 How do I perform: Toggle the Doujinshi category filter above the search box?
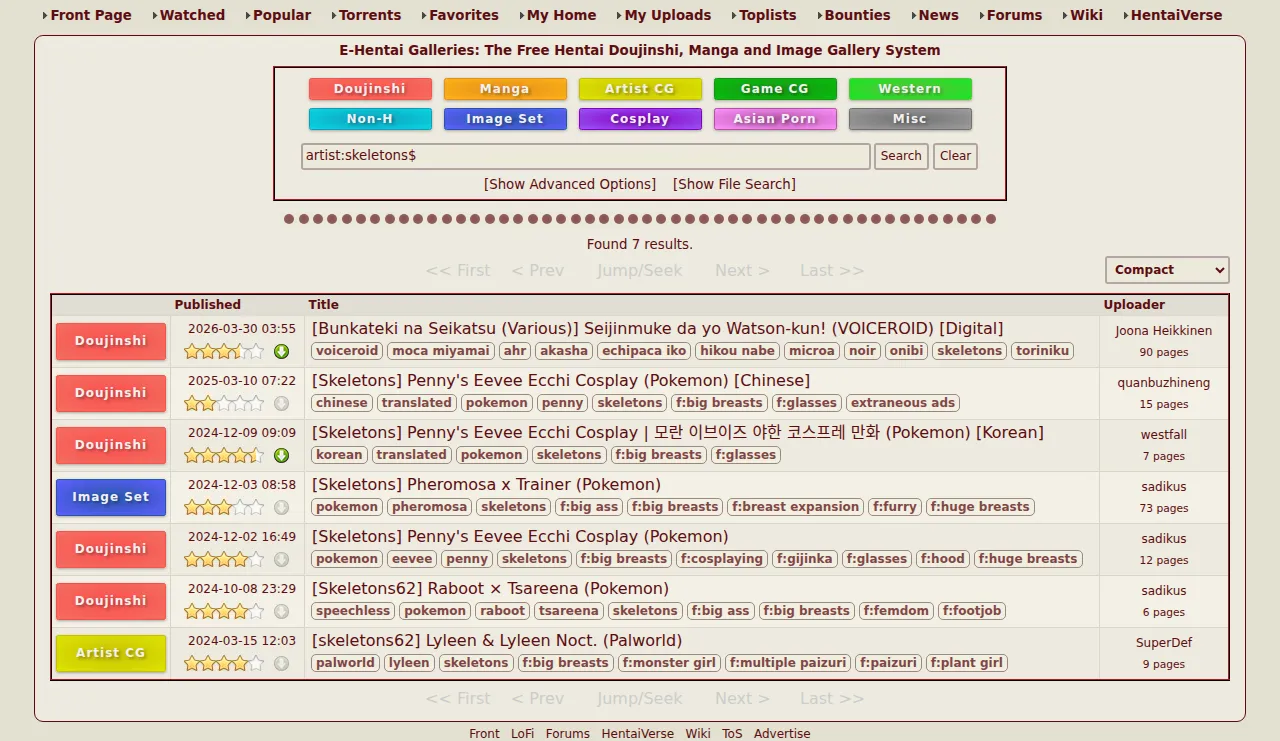[x=370, y=89]
